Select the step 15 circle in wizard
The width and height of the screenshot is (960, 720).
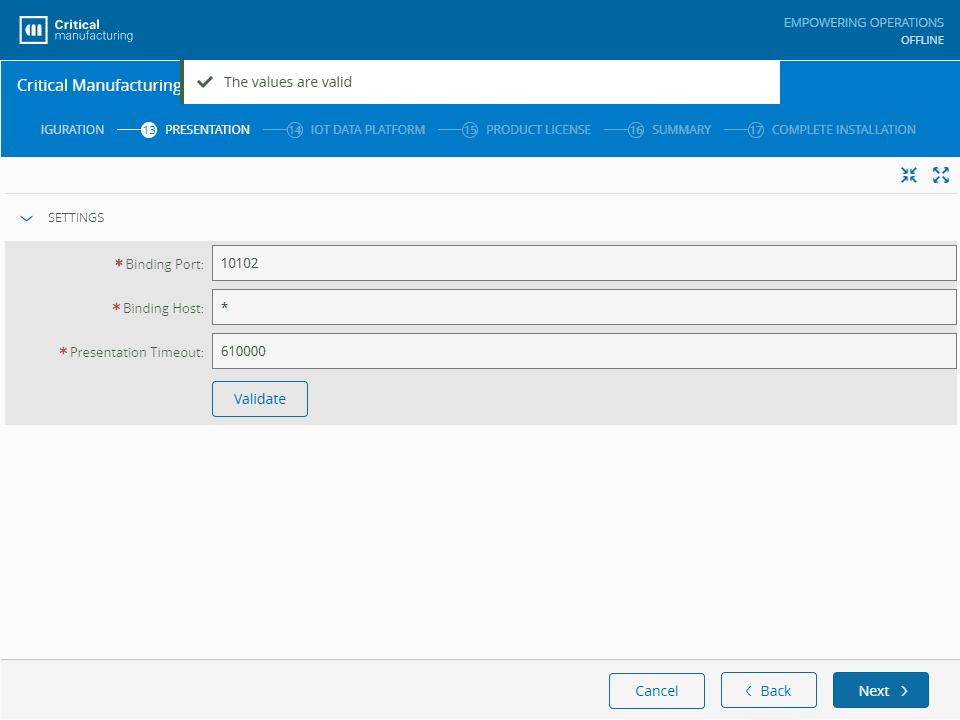pyautogui.click(x=470, y=130)
